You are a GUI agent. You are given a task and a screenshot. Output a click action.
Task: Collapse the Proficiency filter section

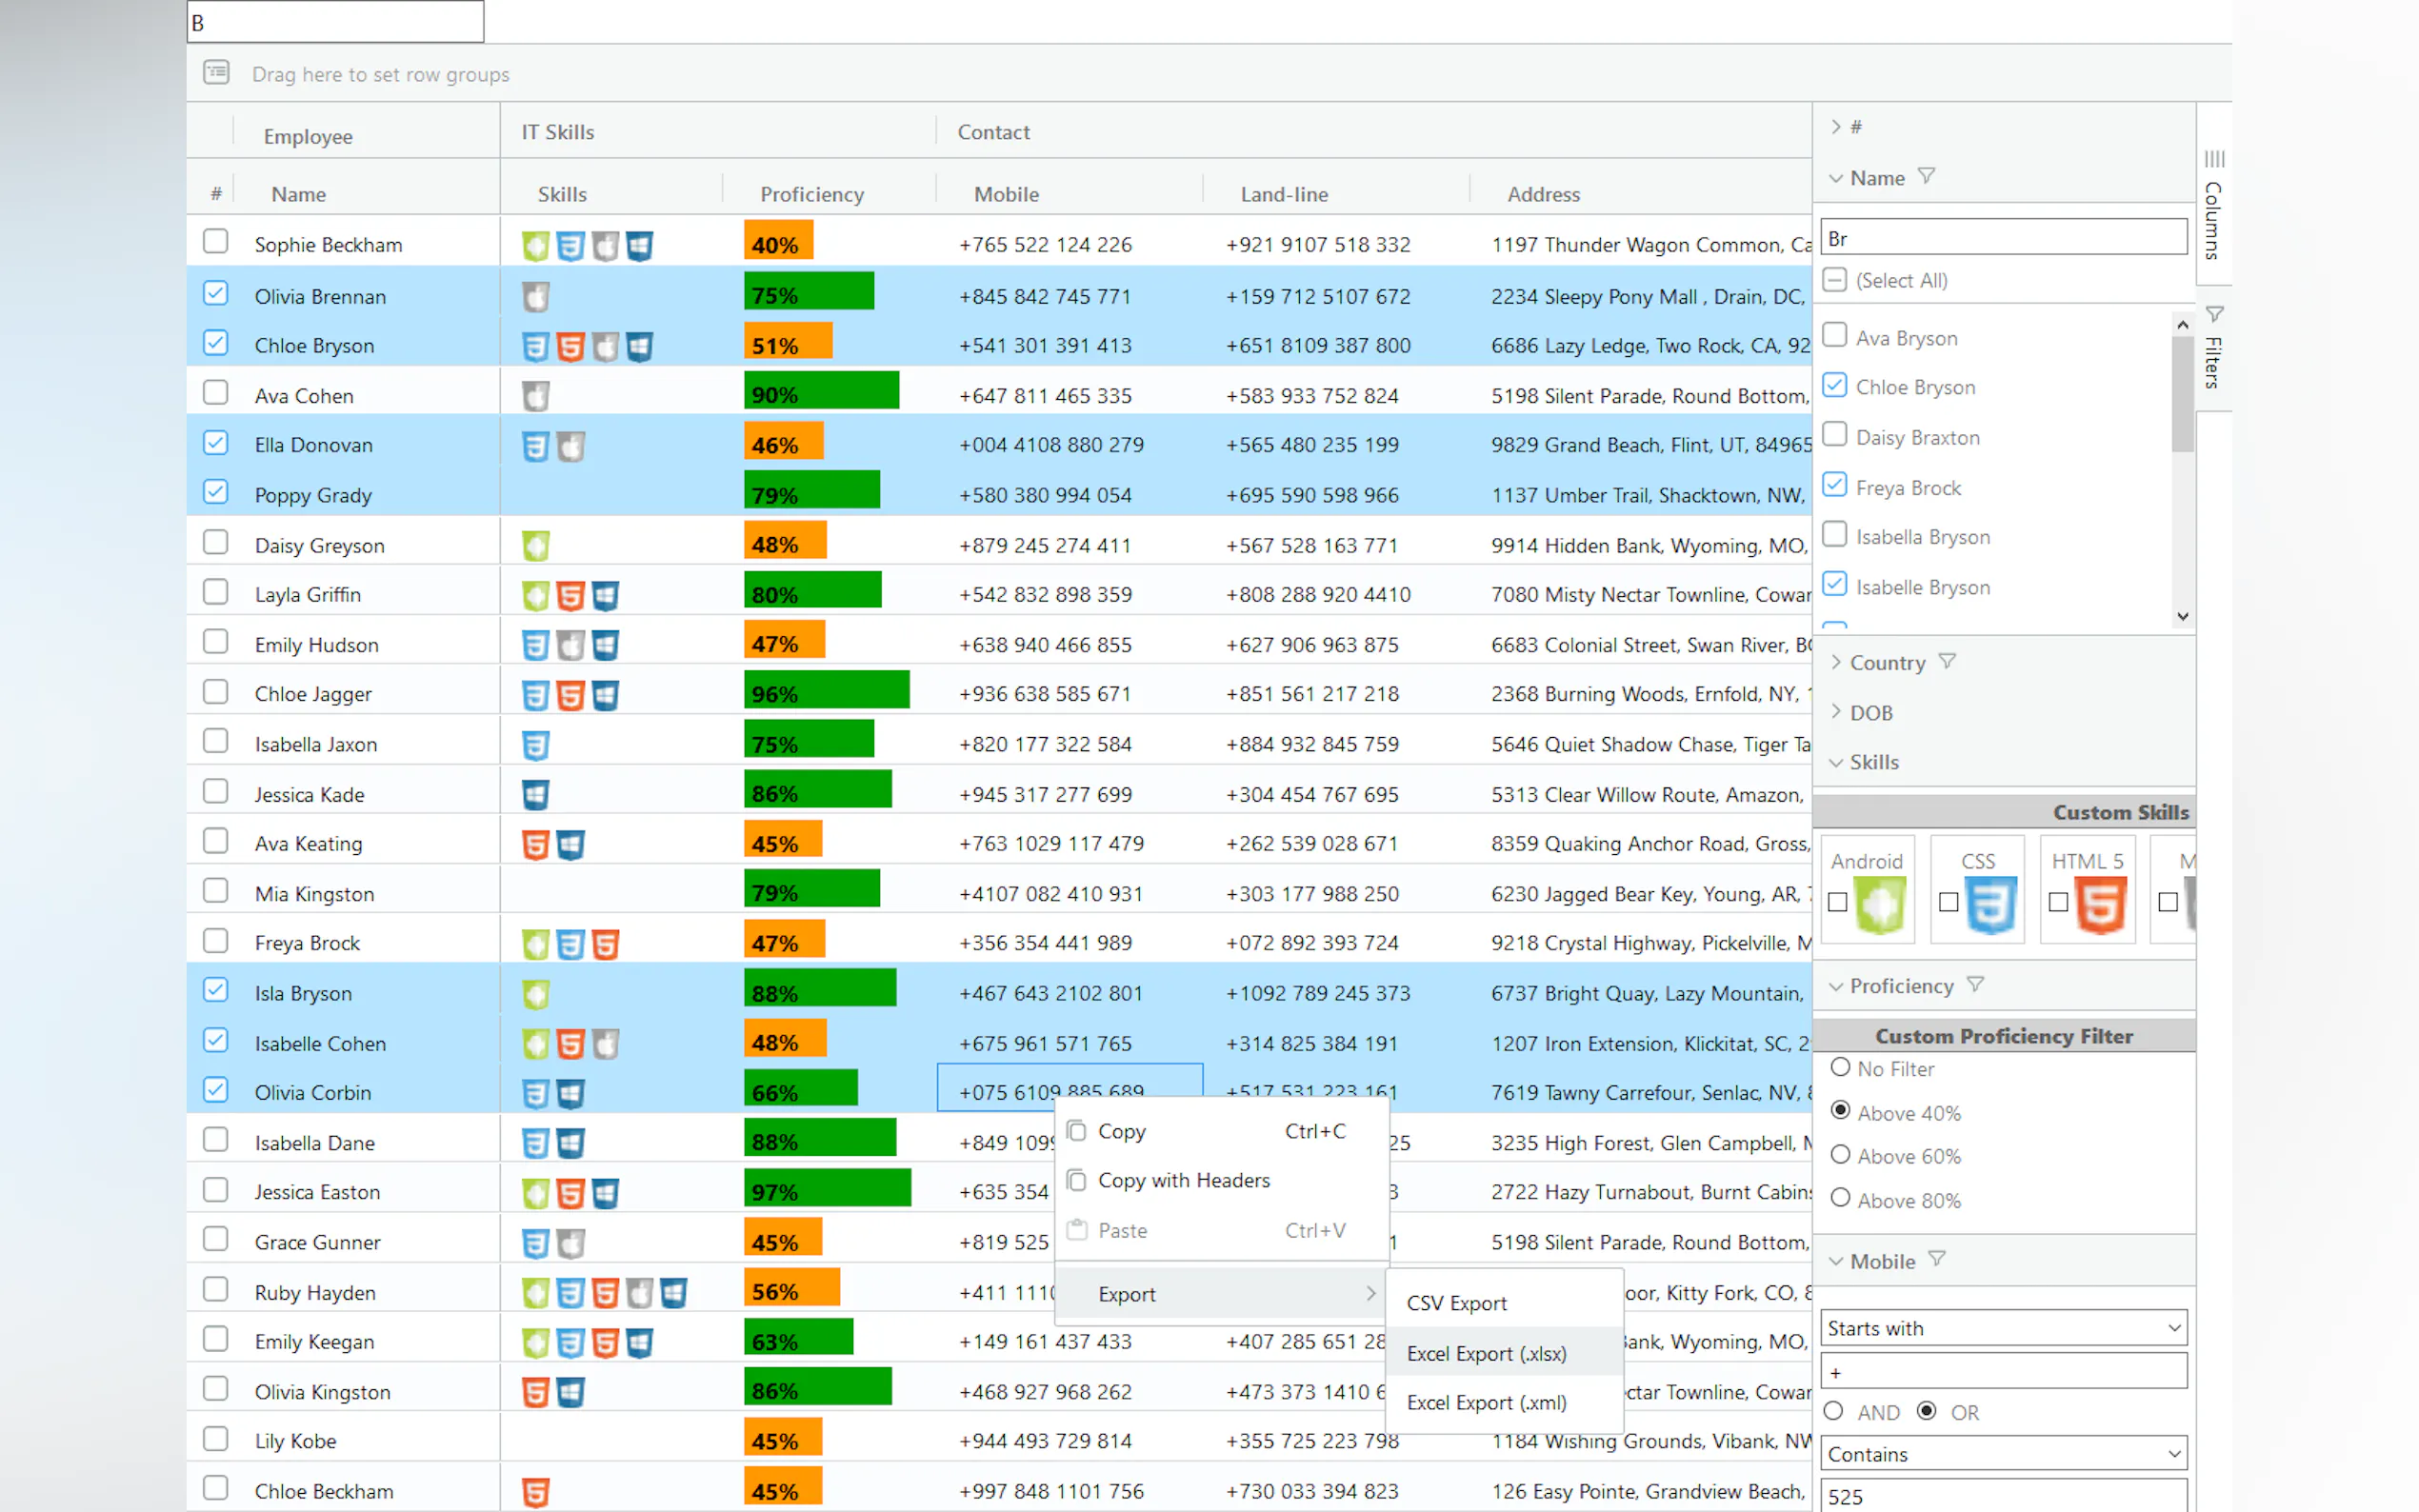pos(1835,986)
